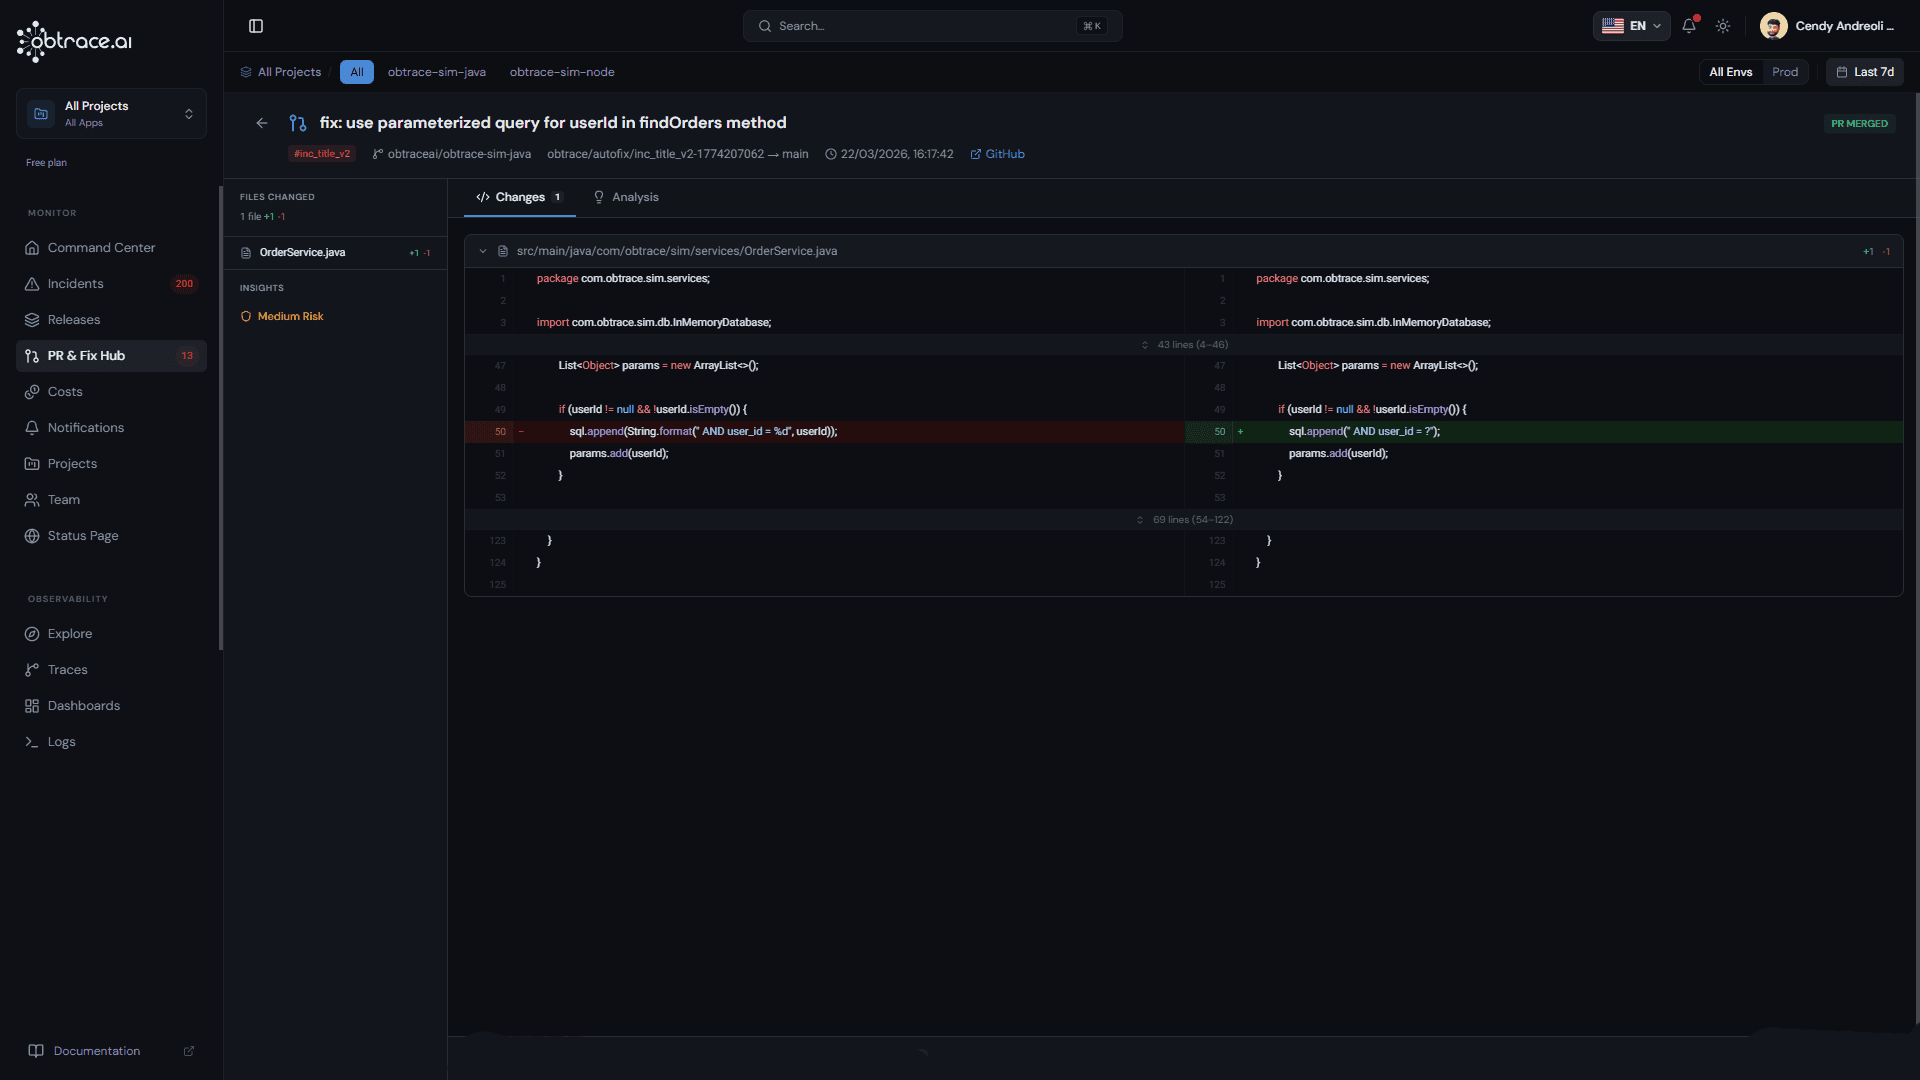Image resolution: width=1920 pixels, height=1080 pixels.
Task: Click the Search input field
Action: (932, 26)
